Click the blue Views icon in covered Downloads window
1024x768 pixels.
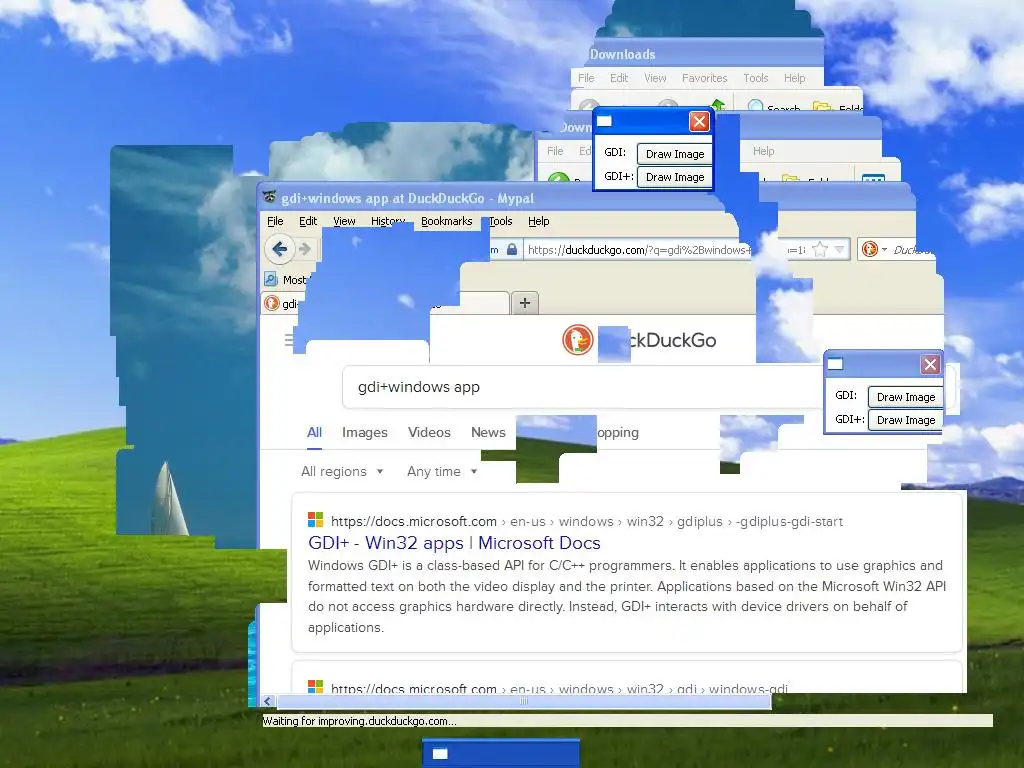(873, 178)
